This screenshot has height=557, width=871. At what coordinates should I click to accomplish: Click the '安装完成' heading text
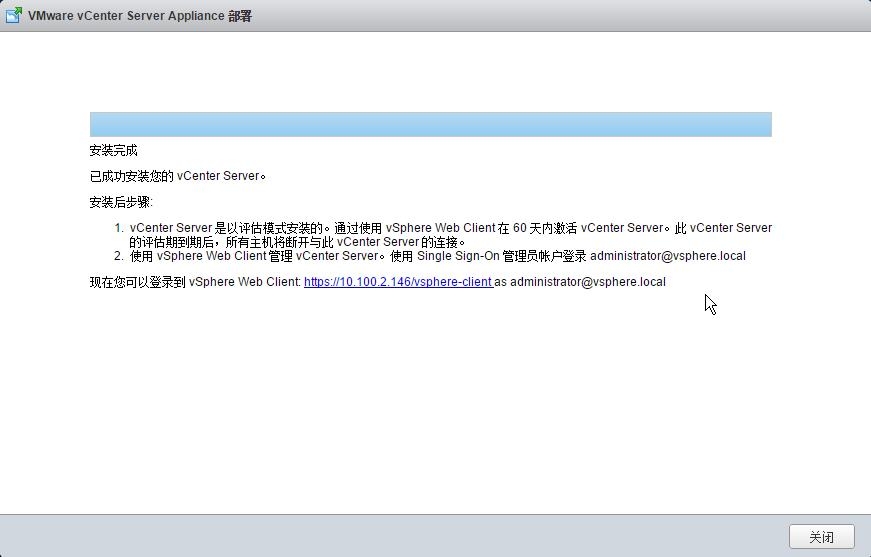click(x=113, y=150)
